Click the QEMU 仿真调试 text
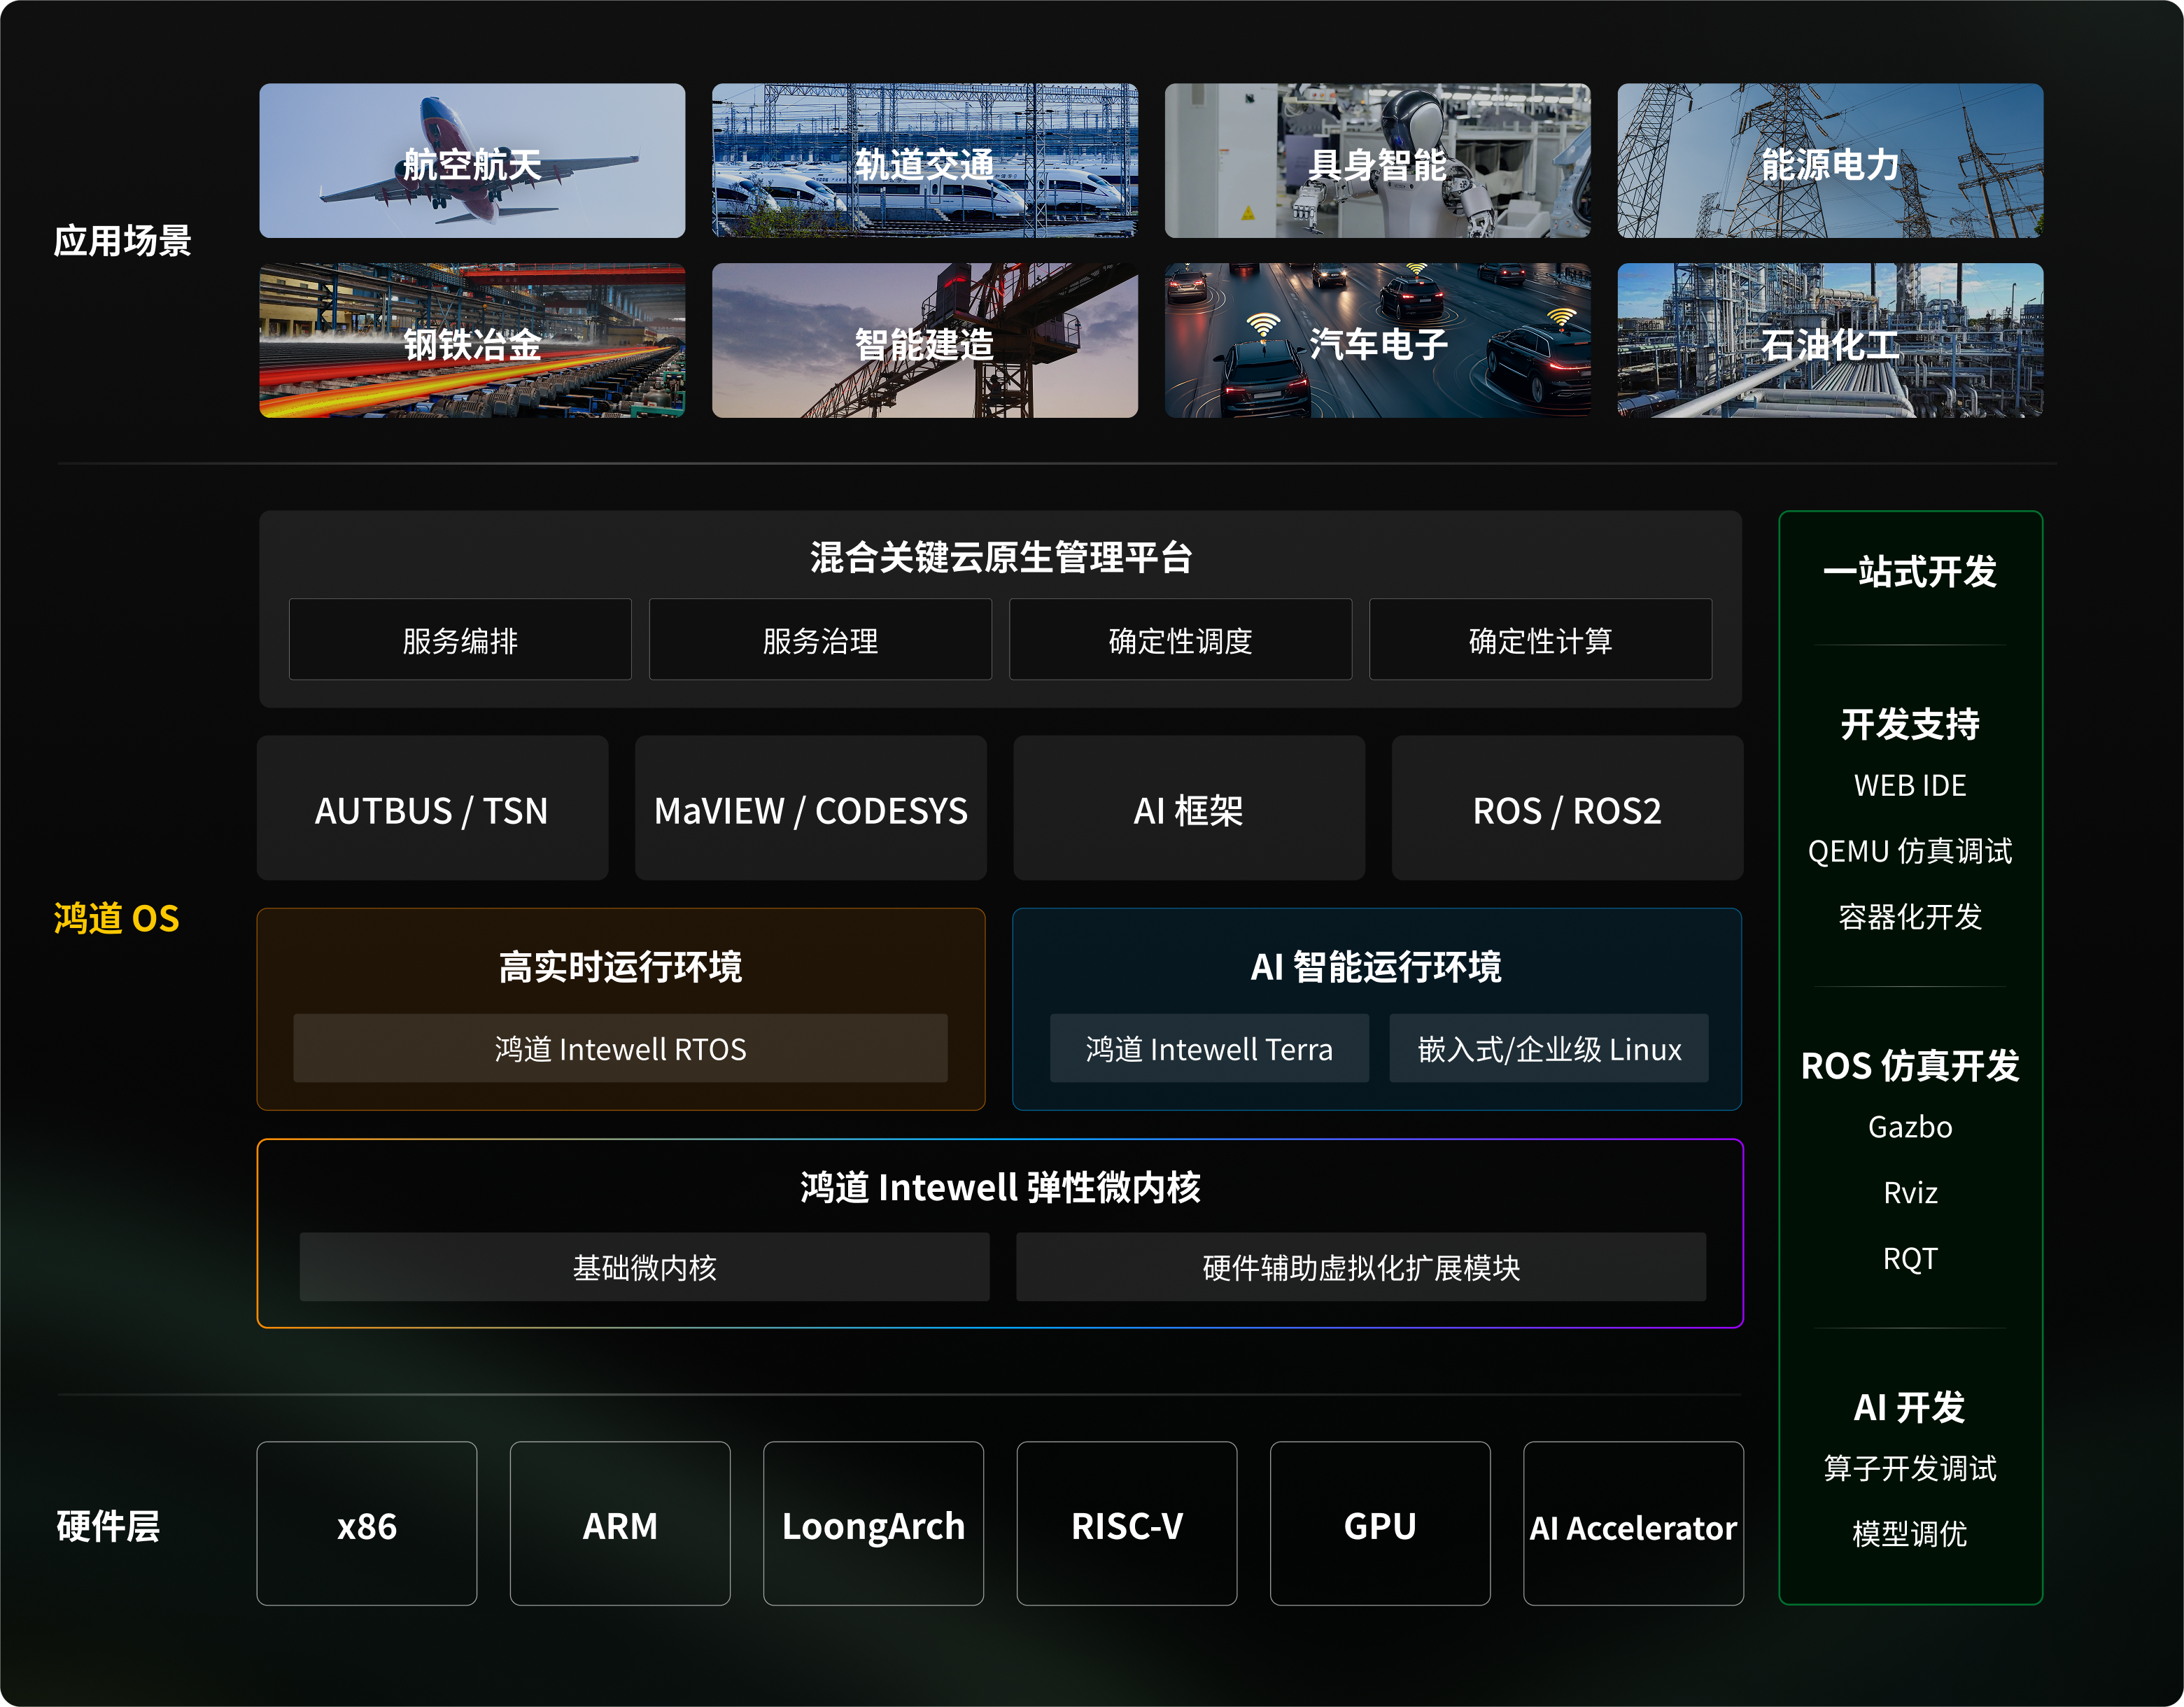The height and width of the screenshot is (1707, 2184). click(1909, 851)
